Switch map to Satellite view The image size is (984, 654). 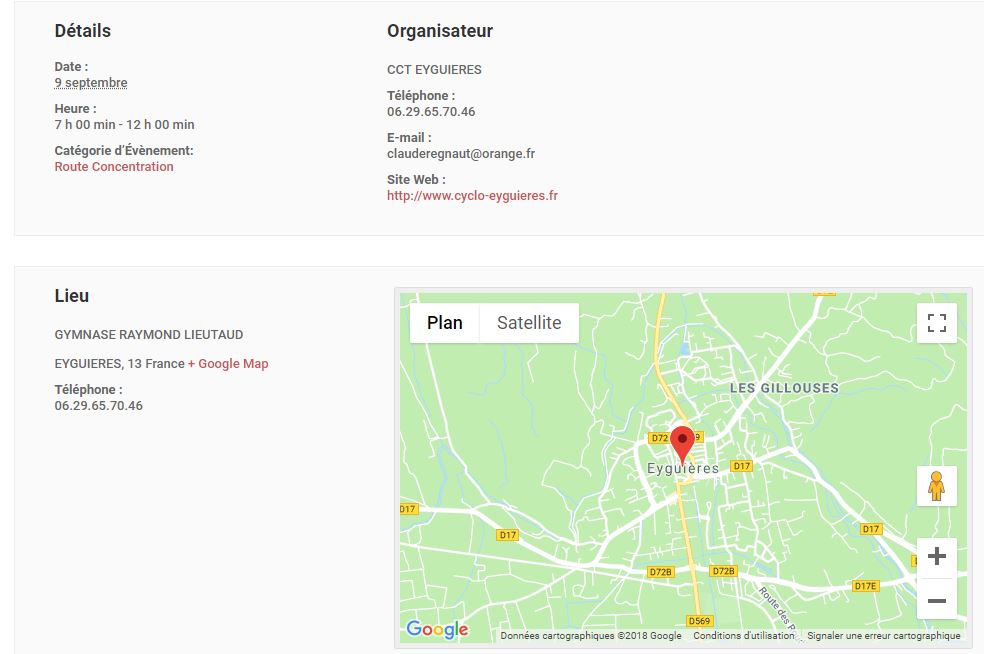coord(529,323)
